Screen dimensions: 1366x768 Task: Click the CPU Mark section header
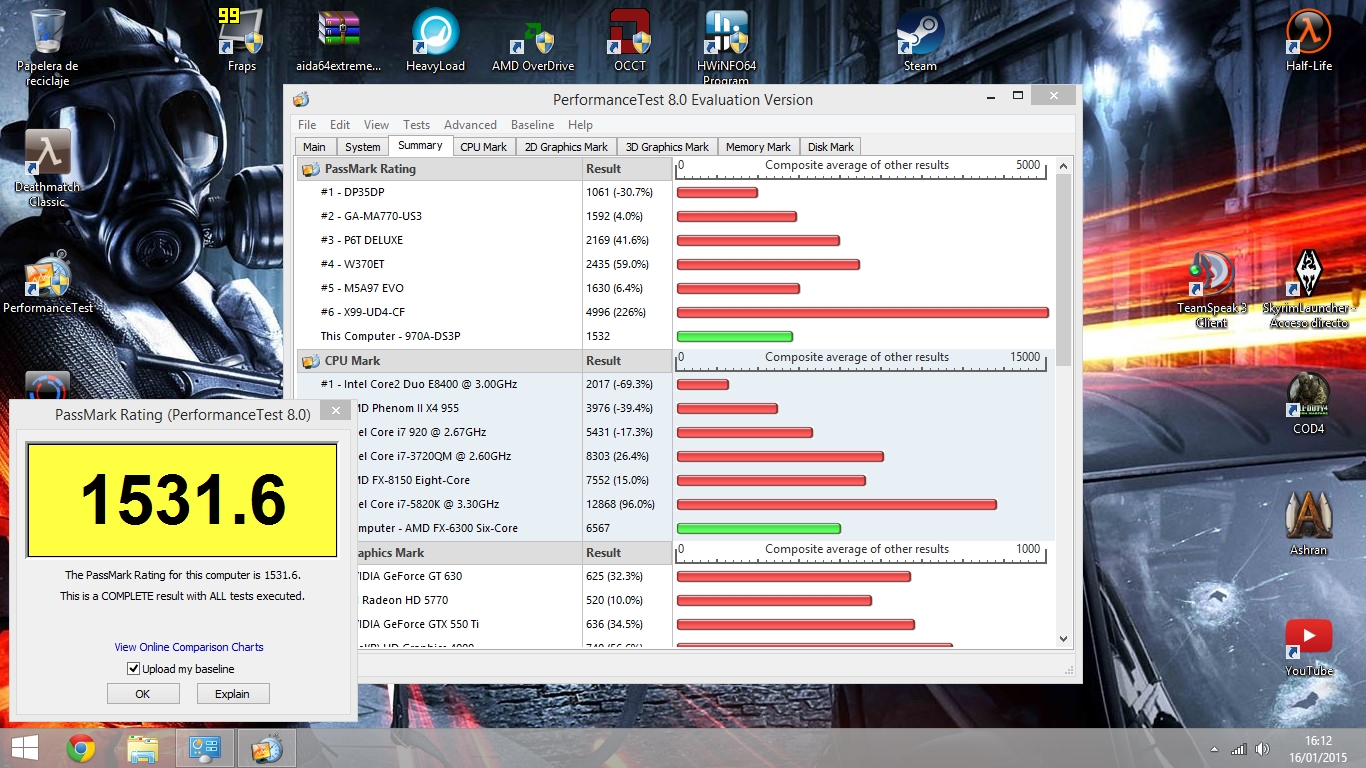(439, 361)
